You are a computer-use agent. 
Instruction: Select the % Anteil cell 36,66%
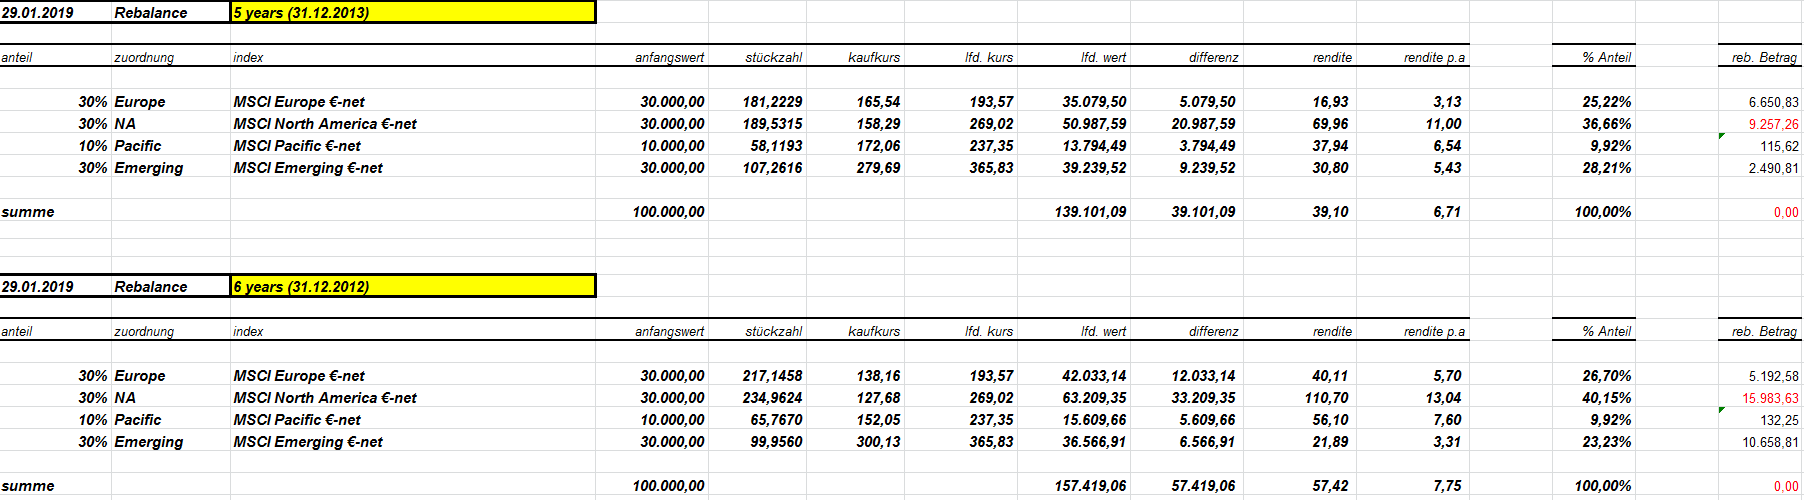tap(1607, 124)
